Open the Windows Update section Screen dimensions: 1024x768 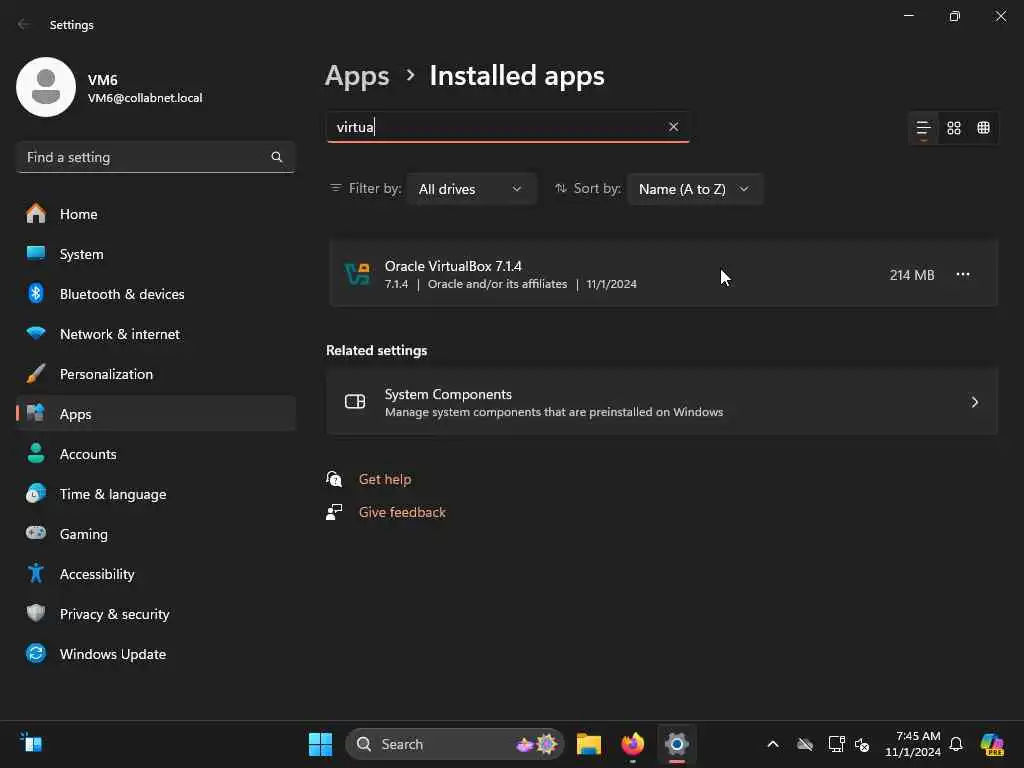[x=113, y=654]
